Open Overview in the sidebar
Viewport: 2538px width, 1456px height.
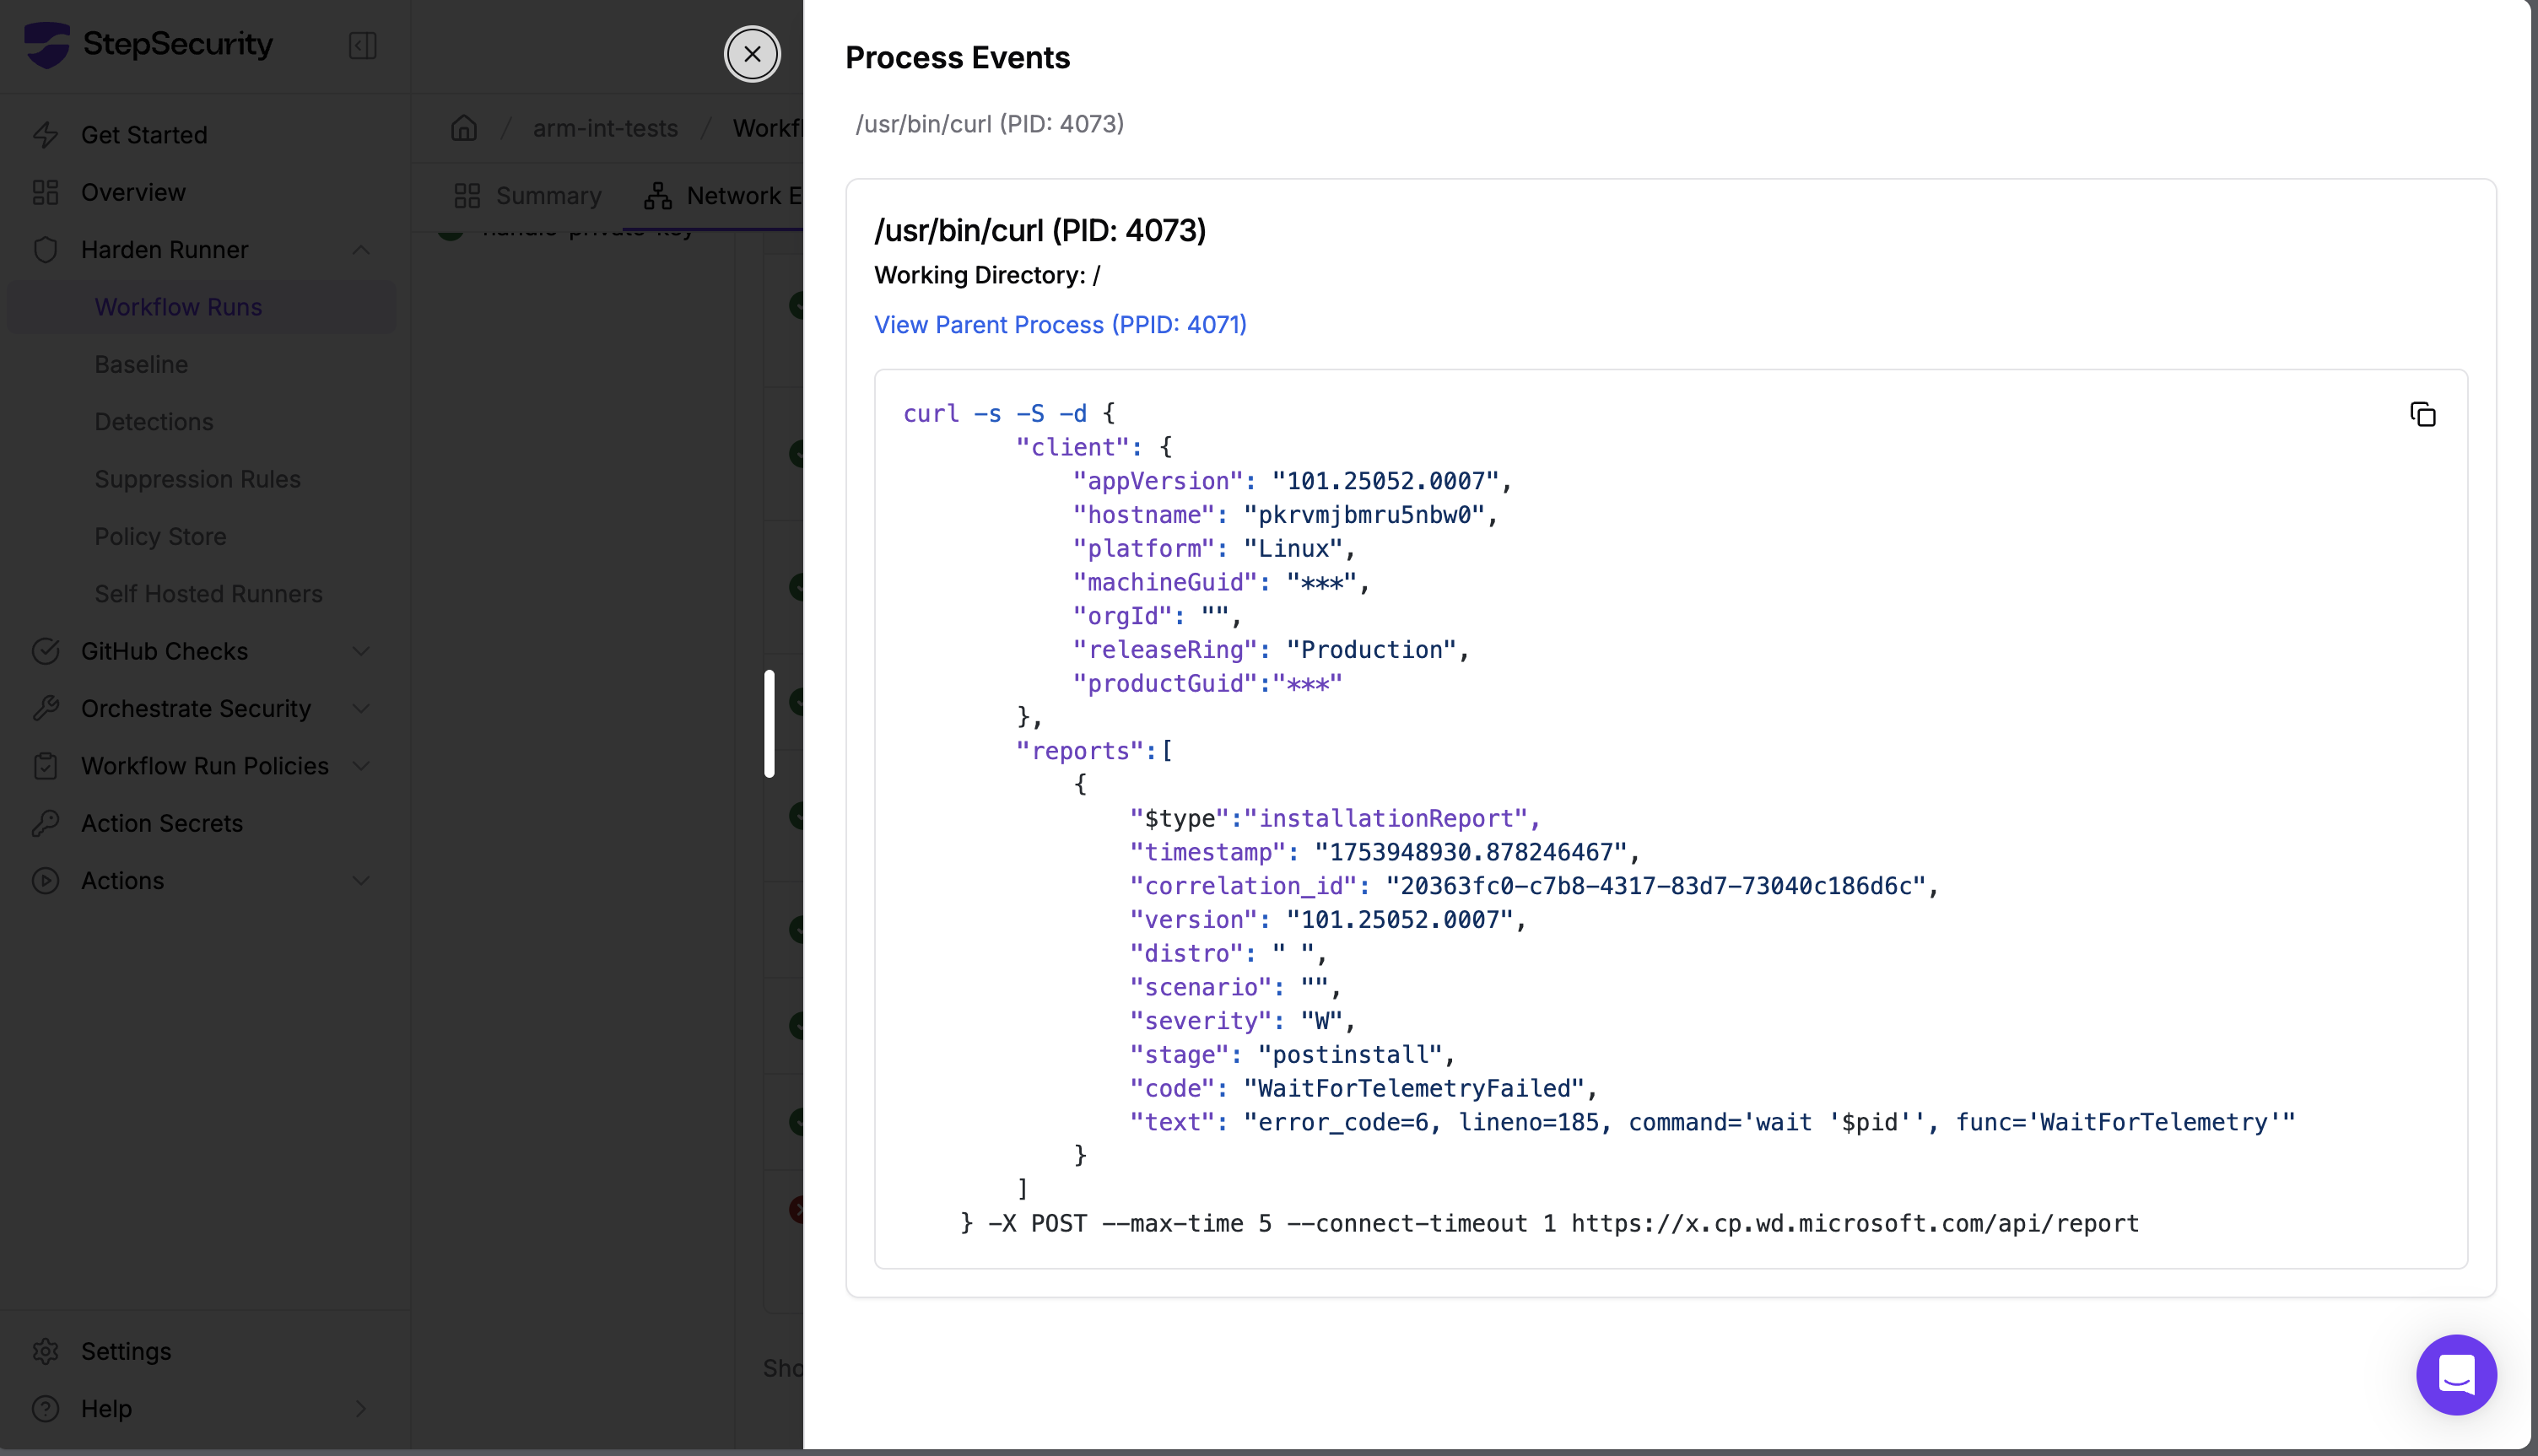click(x=201, y=192)
